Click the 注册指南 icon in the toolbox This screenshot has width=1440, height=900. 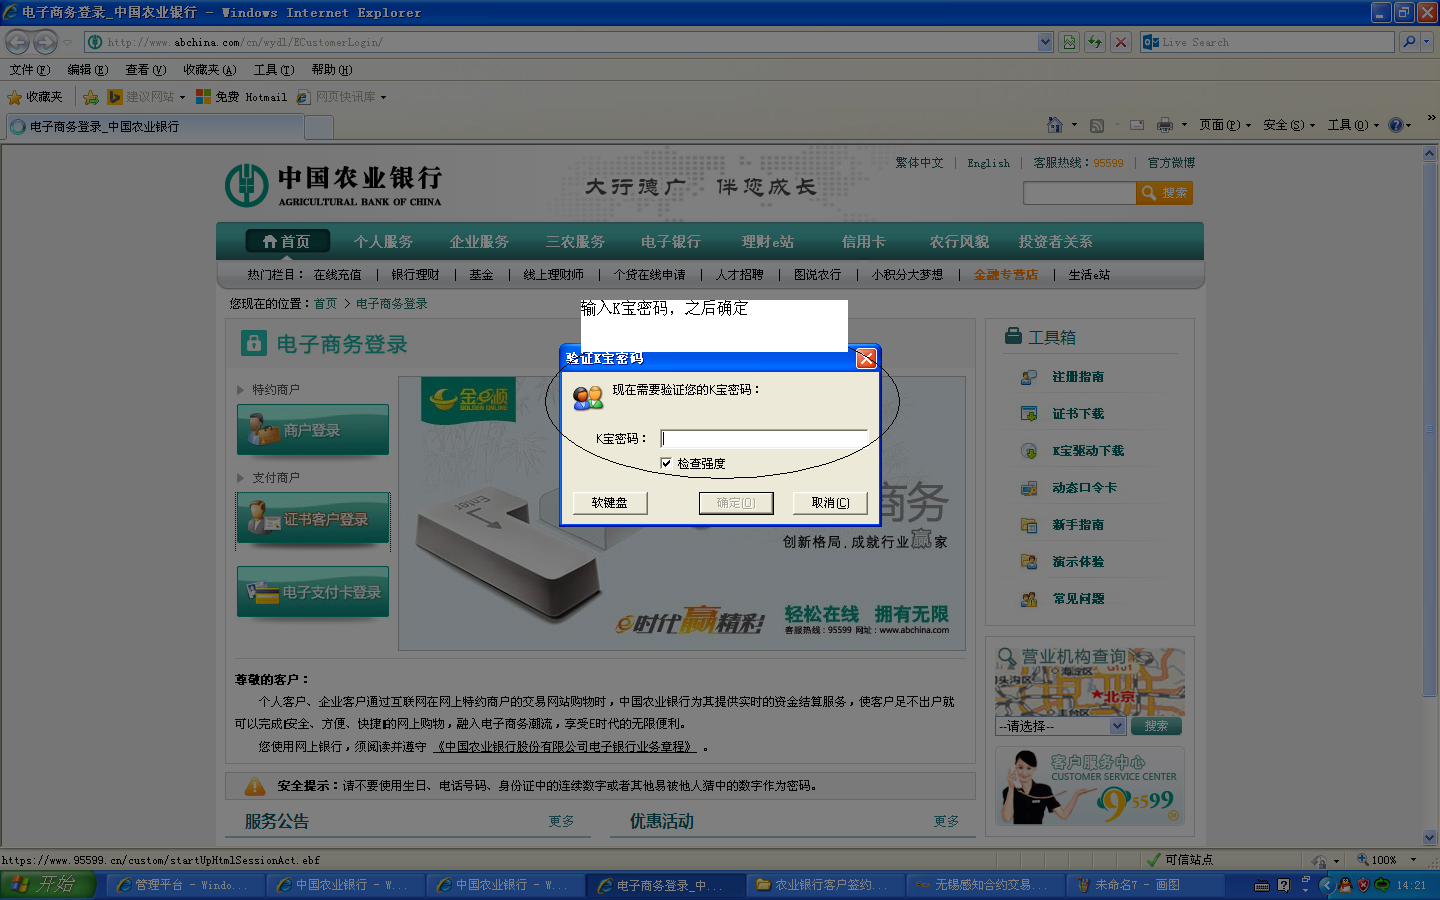click(x=1028, y=377)
